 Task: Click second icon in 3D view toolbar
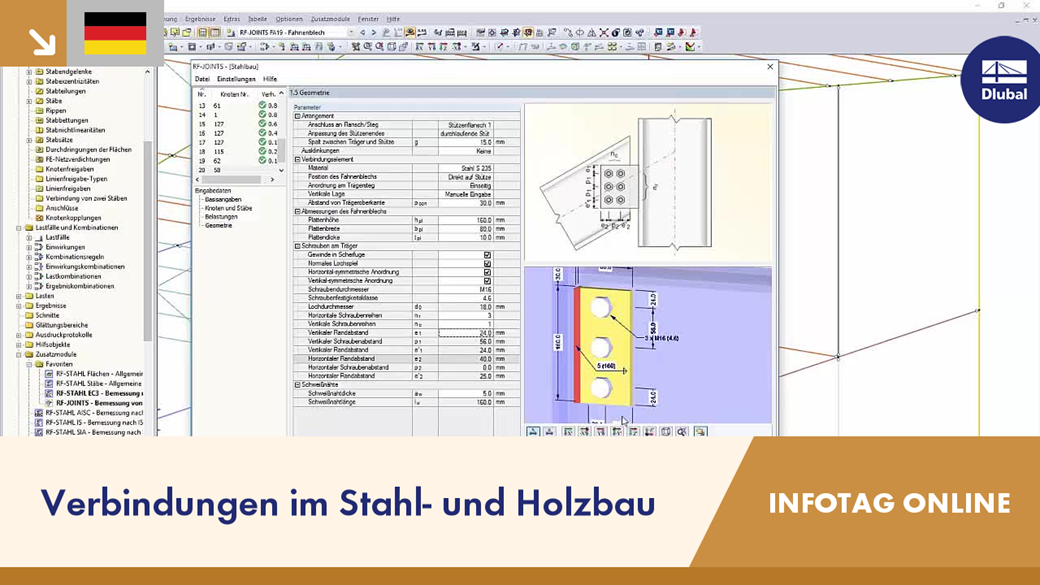550,432
